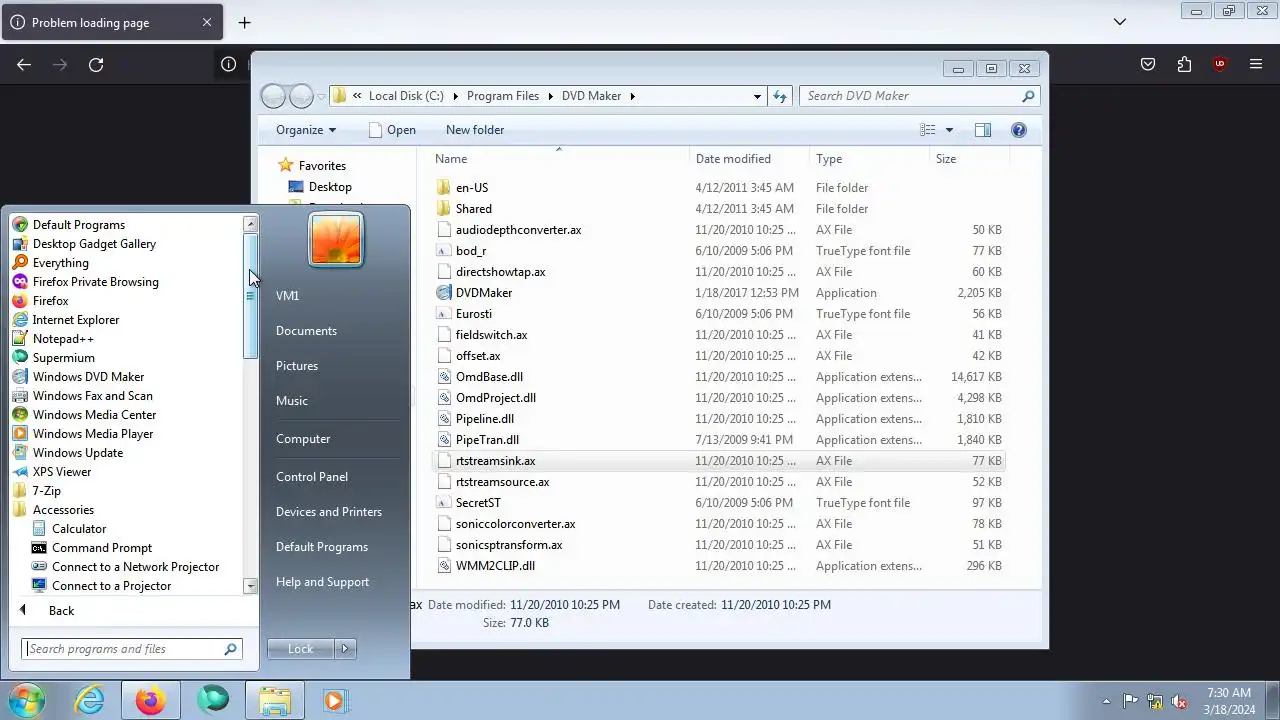The image size is (1280, 720).
Task: Open Connect to a Network Projector
Action: (x=135, y=567)
